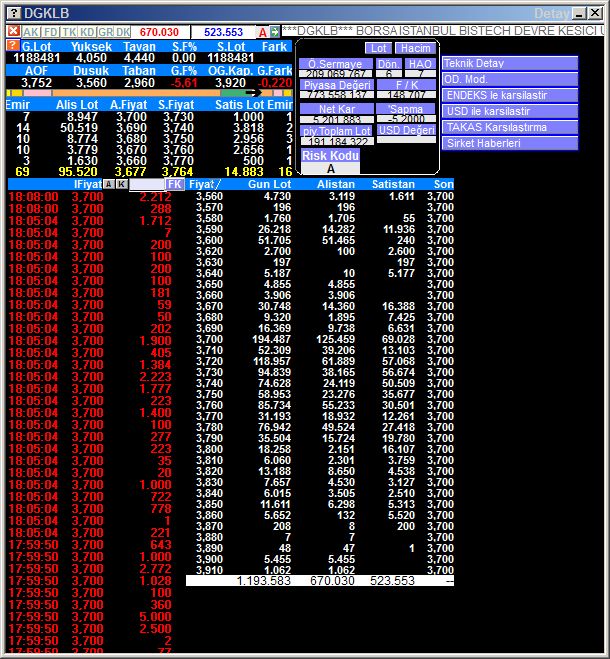Image resolution: width=610 pixels, height=659 pixels.
Task: Click the USD Değeri label
Action: (x=406, y=130)
